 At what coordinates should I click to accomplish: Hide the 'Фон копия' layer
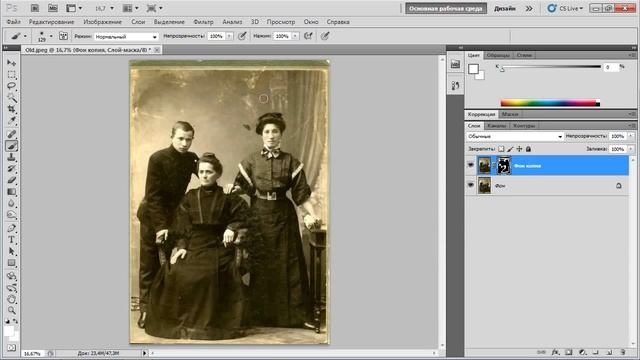[471, 166]
